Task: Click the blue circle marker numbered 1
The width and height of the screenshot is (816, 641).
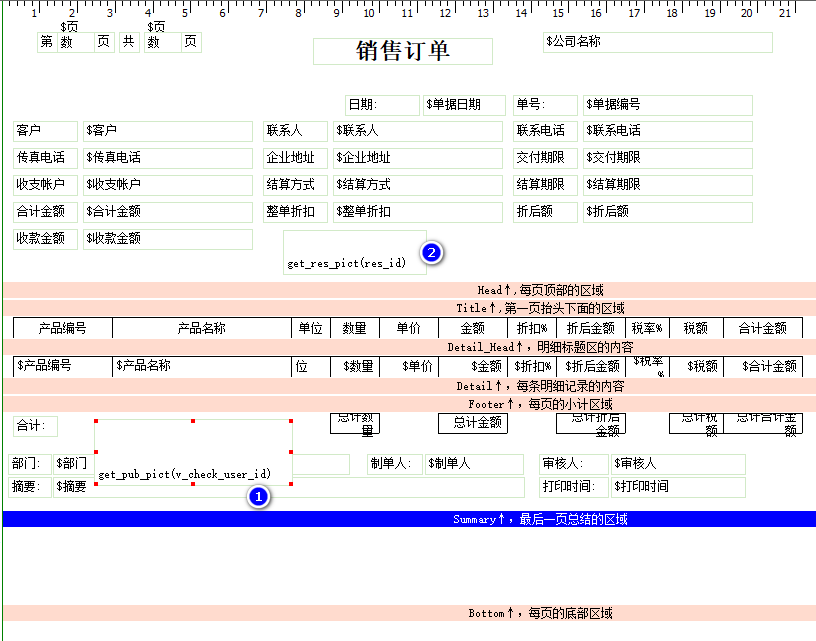Action: (x=258, y=496)
